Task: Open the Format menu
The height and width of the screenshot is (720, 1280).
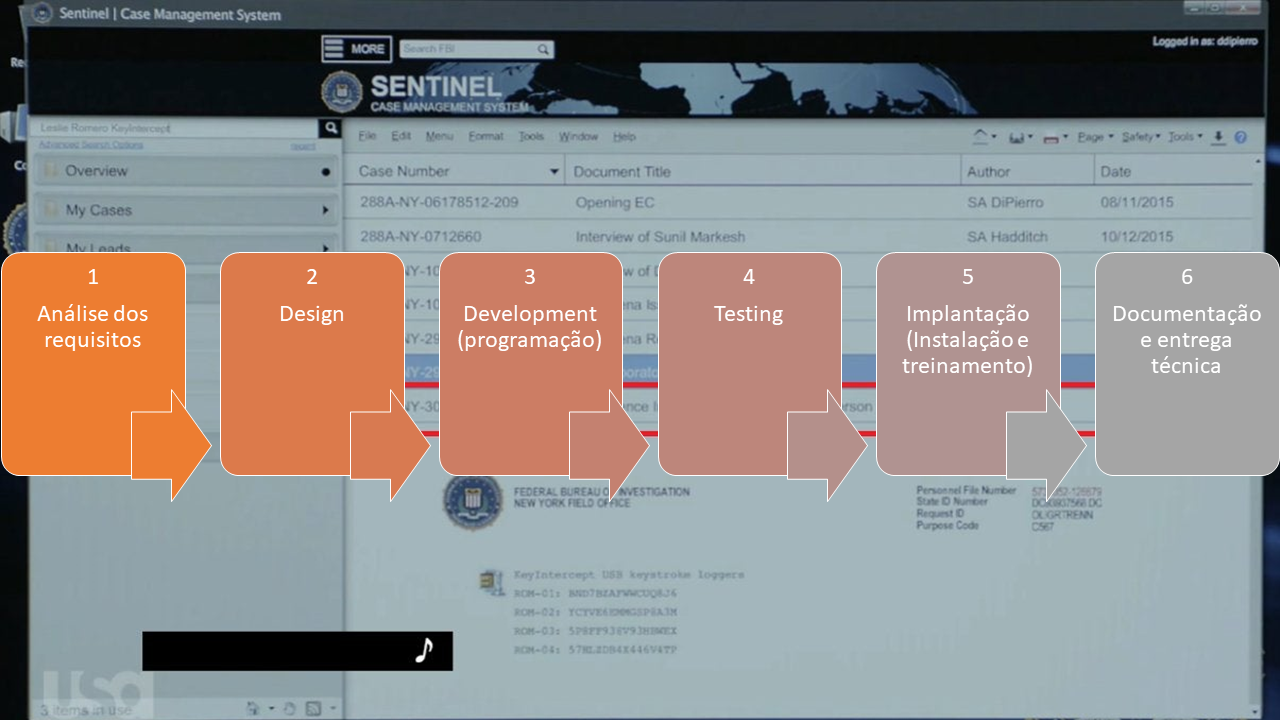Action: click(x=486, y=137)
